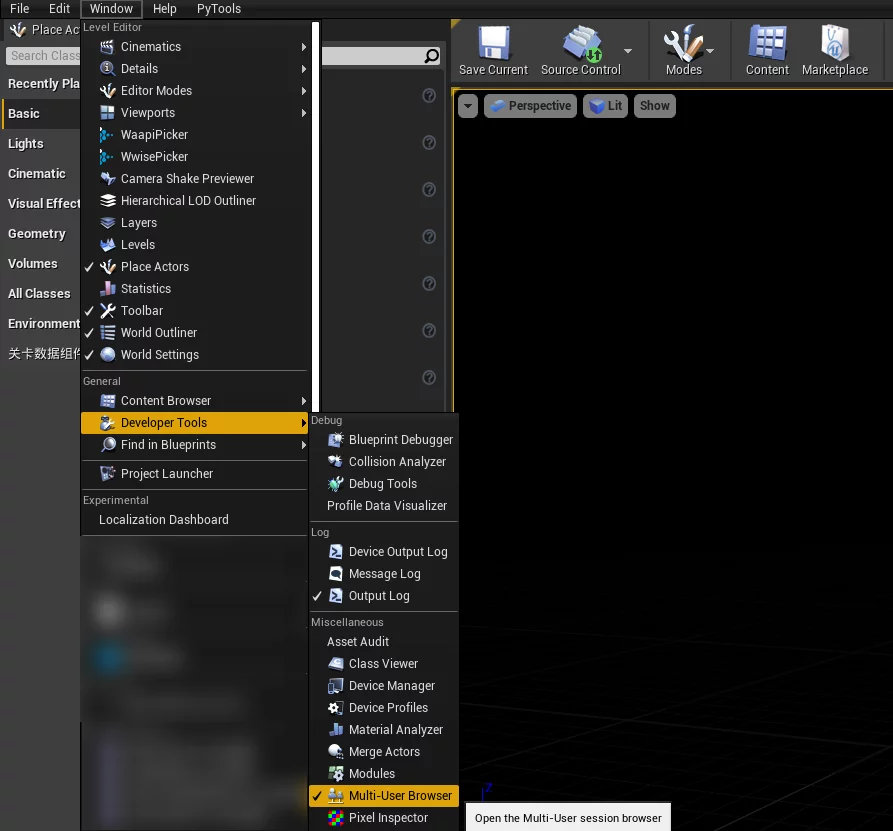Open the Marketplace toolbar icon

click(834, 50)
